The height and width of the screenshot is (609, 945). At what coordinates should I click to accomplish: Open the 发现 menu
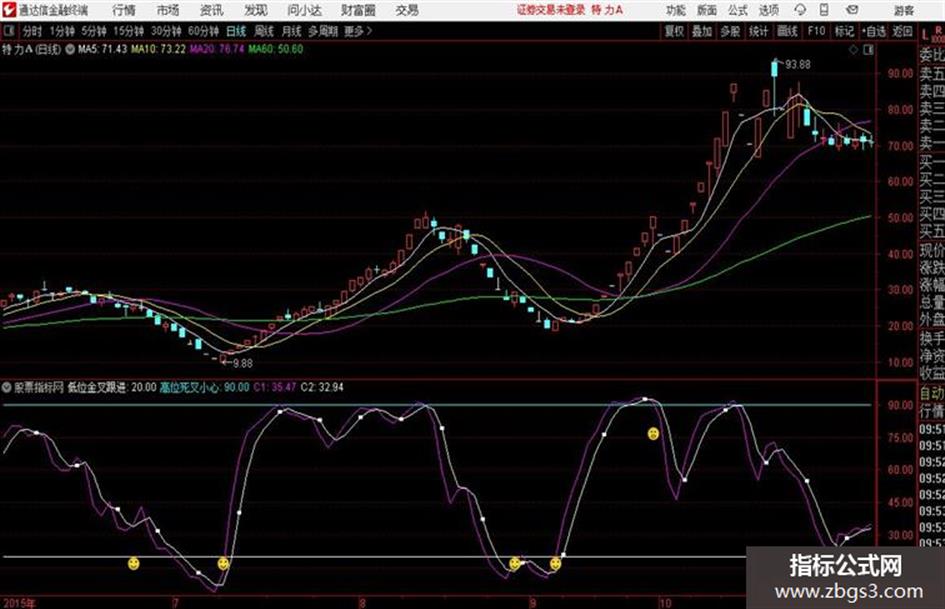(x=256, y=10)
